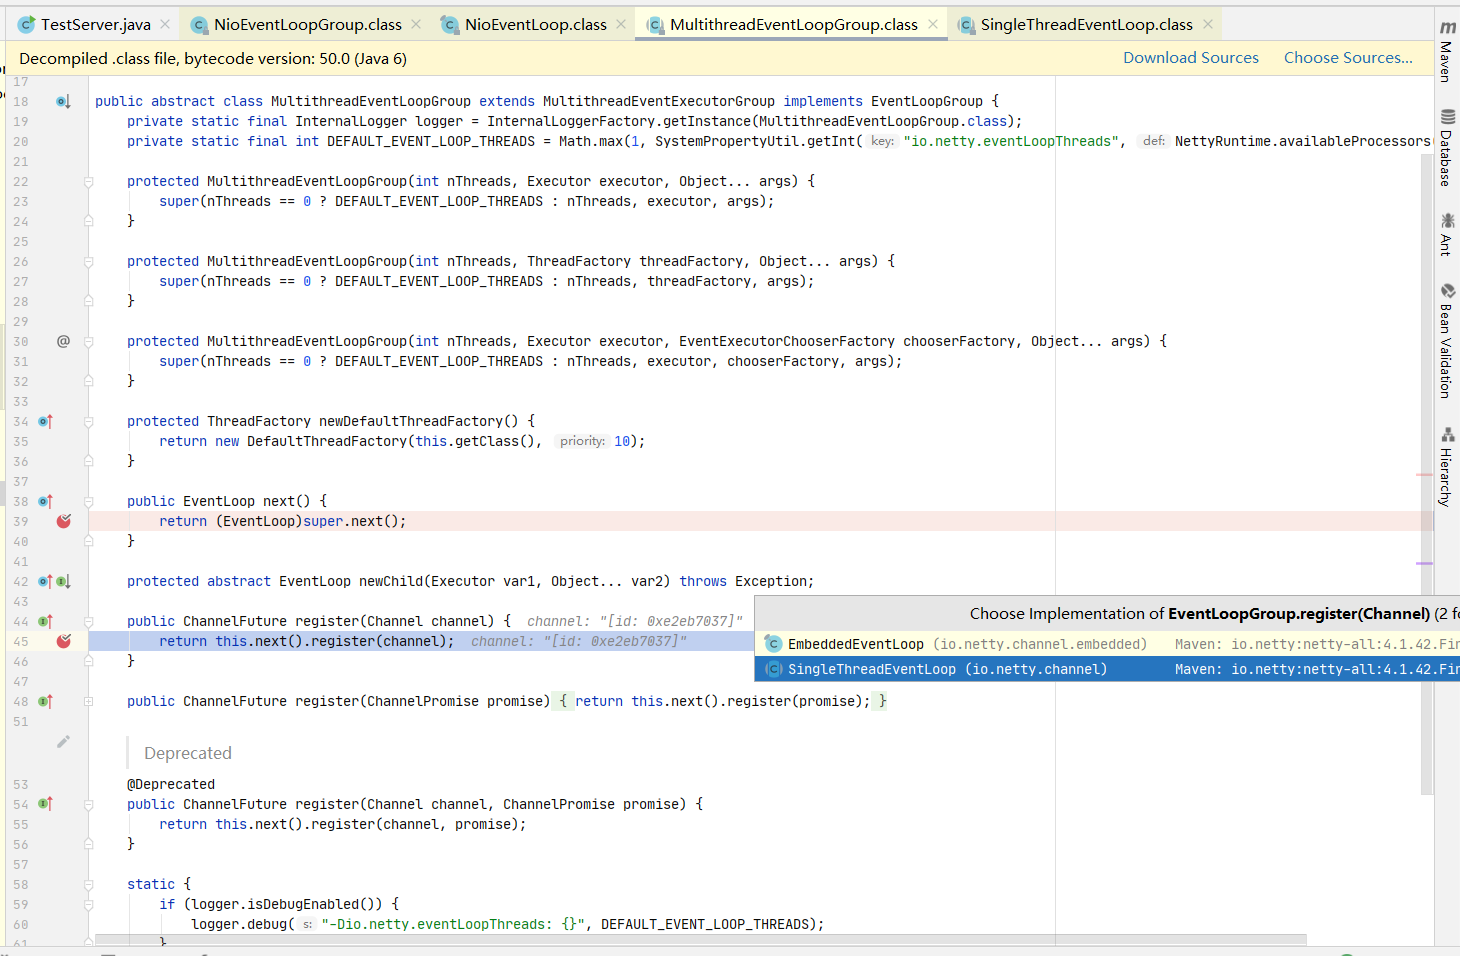Click the pencil edit doc icon in gutter
1460x956 pixels.
63,742
